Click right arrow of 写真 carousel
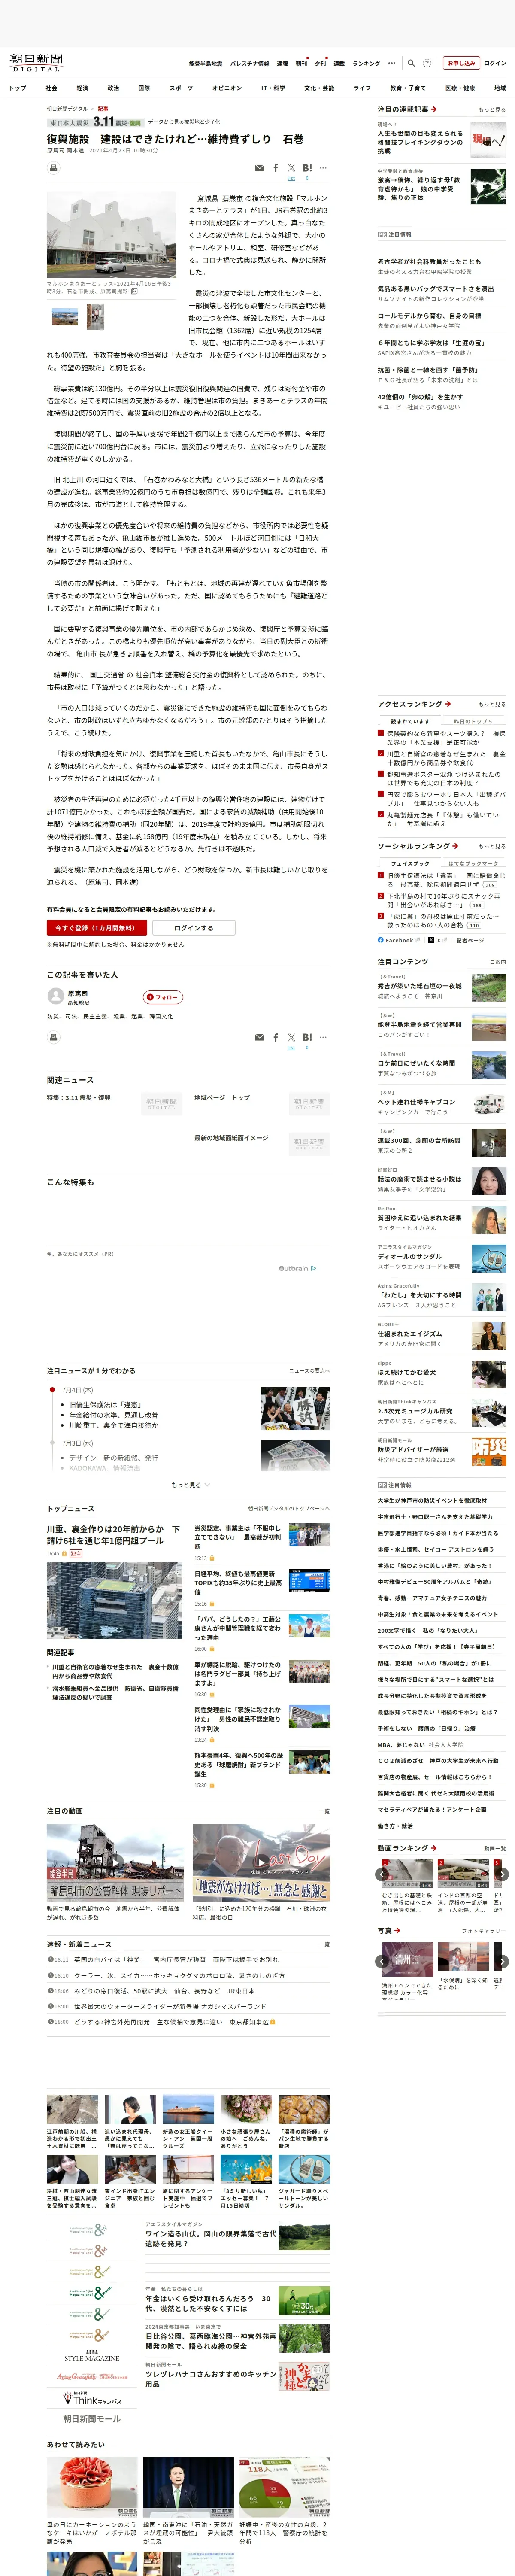 [x=502, y=1961]
